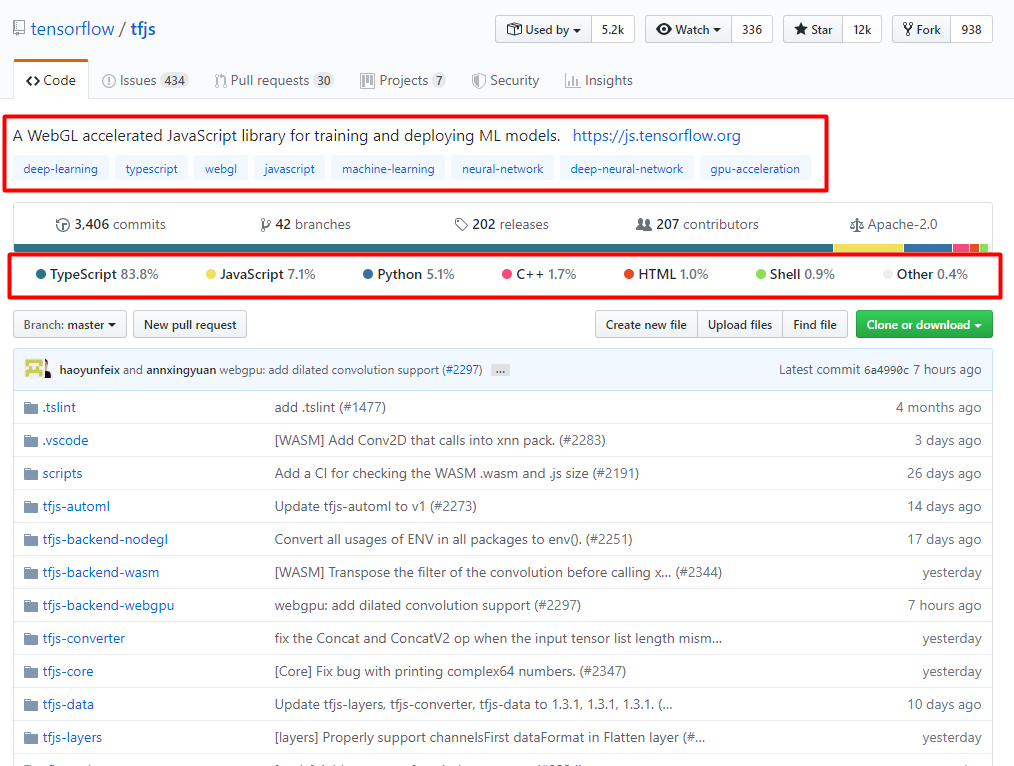Screen dimensions: 1014x766
Task: Open the .vscode folder
Action: (65, 440)
